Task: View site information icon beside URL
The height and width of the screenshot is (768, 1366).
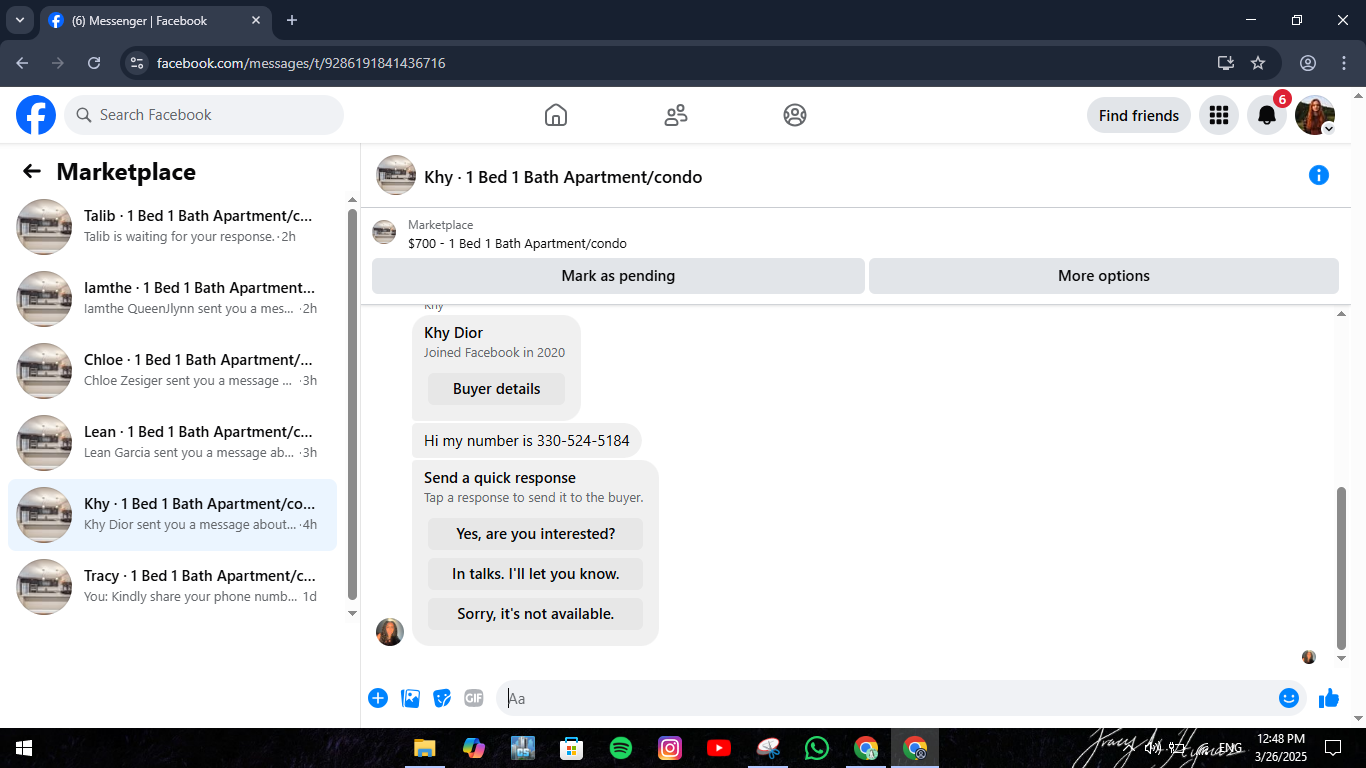Action: (138, 63)
